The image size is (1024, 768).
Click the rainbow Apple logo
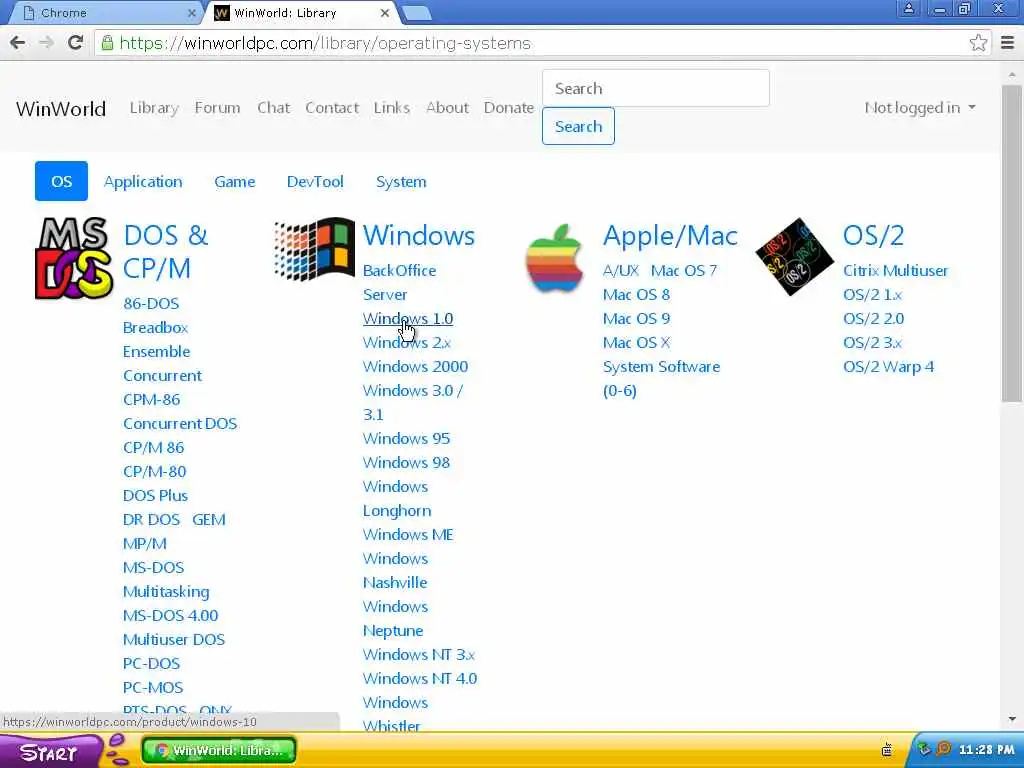tap(554, 257)
